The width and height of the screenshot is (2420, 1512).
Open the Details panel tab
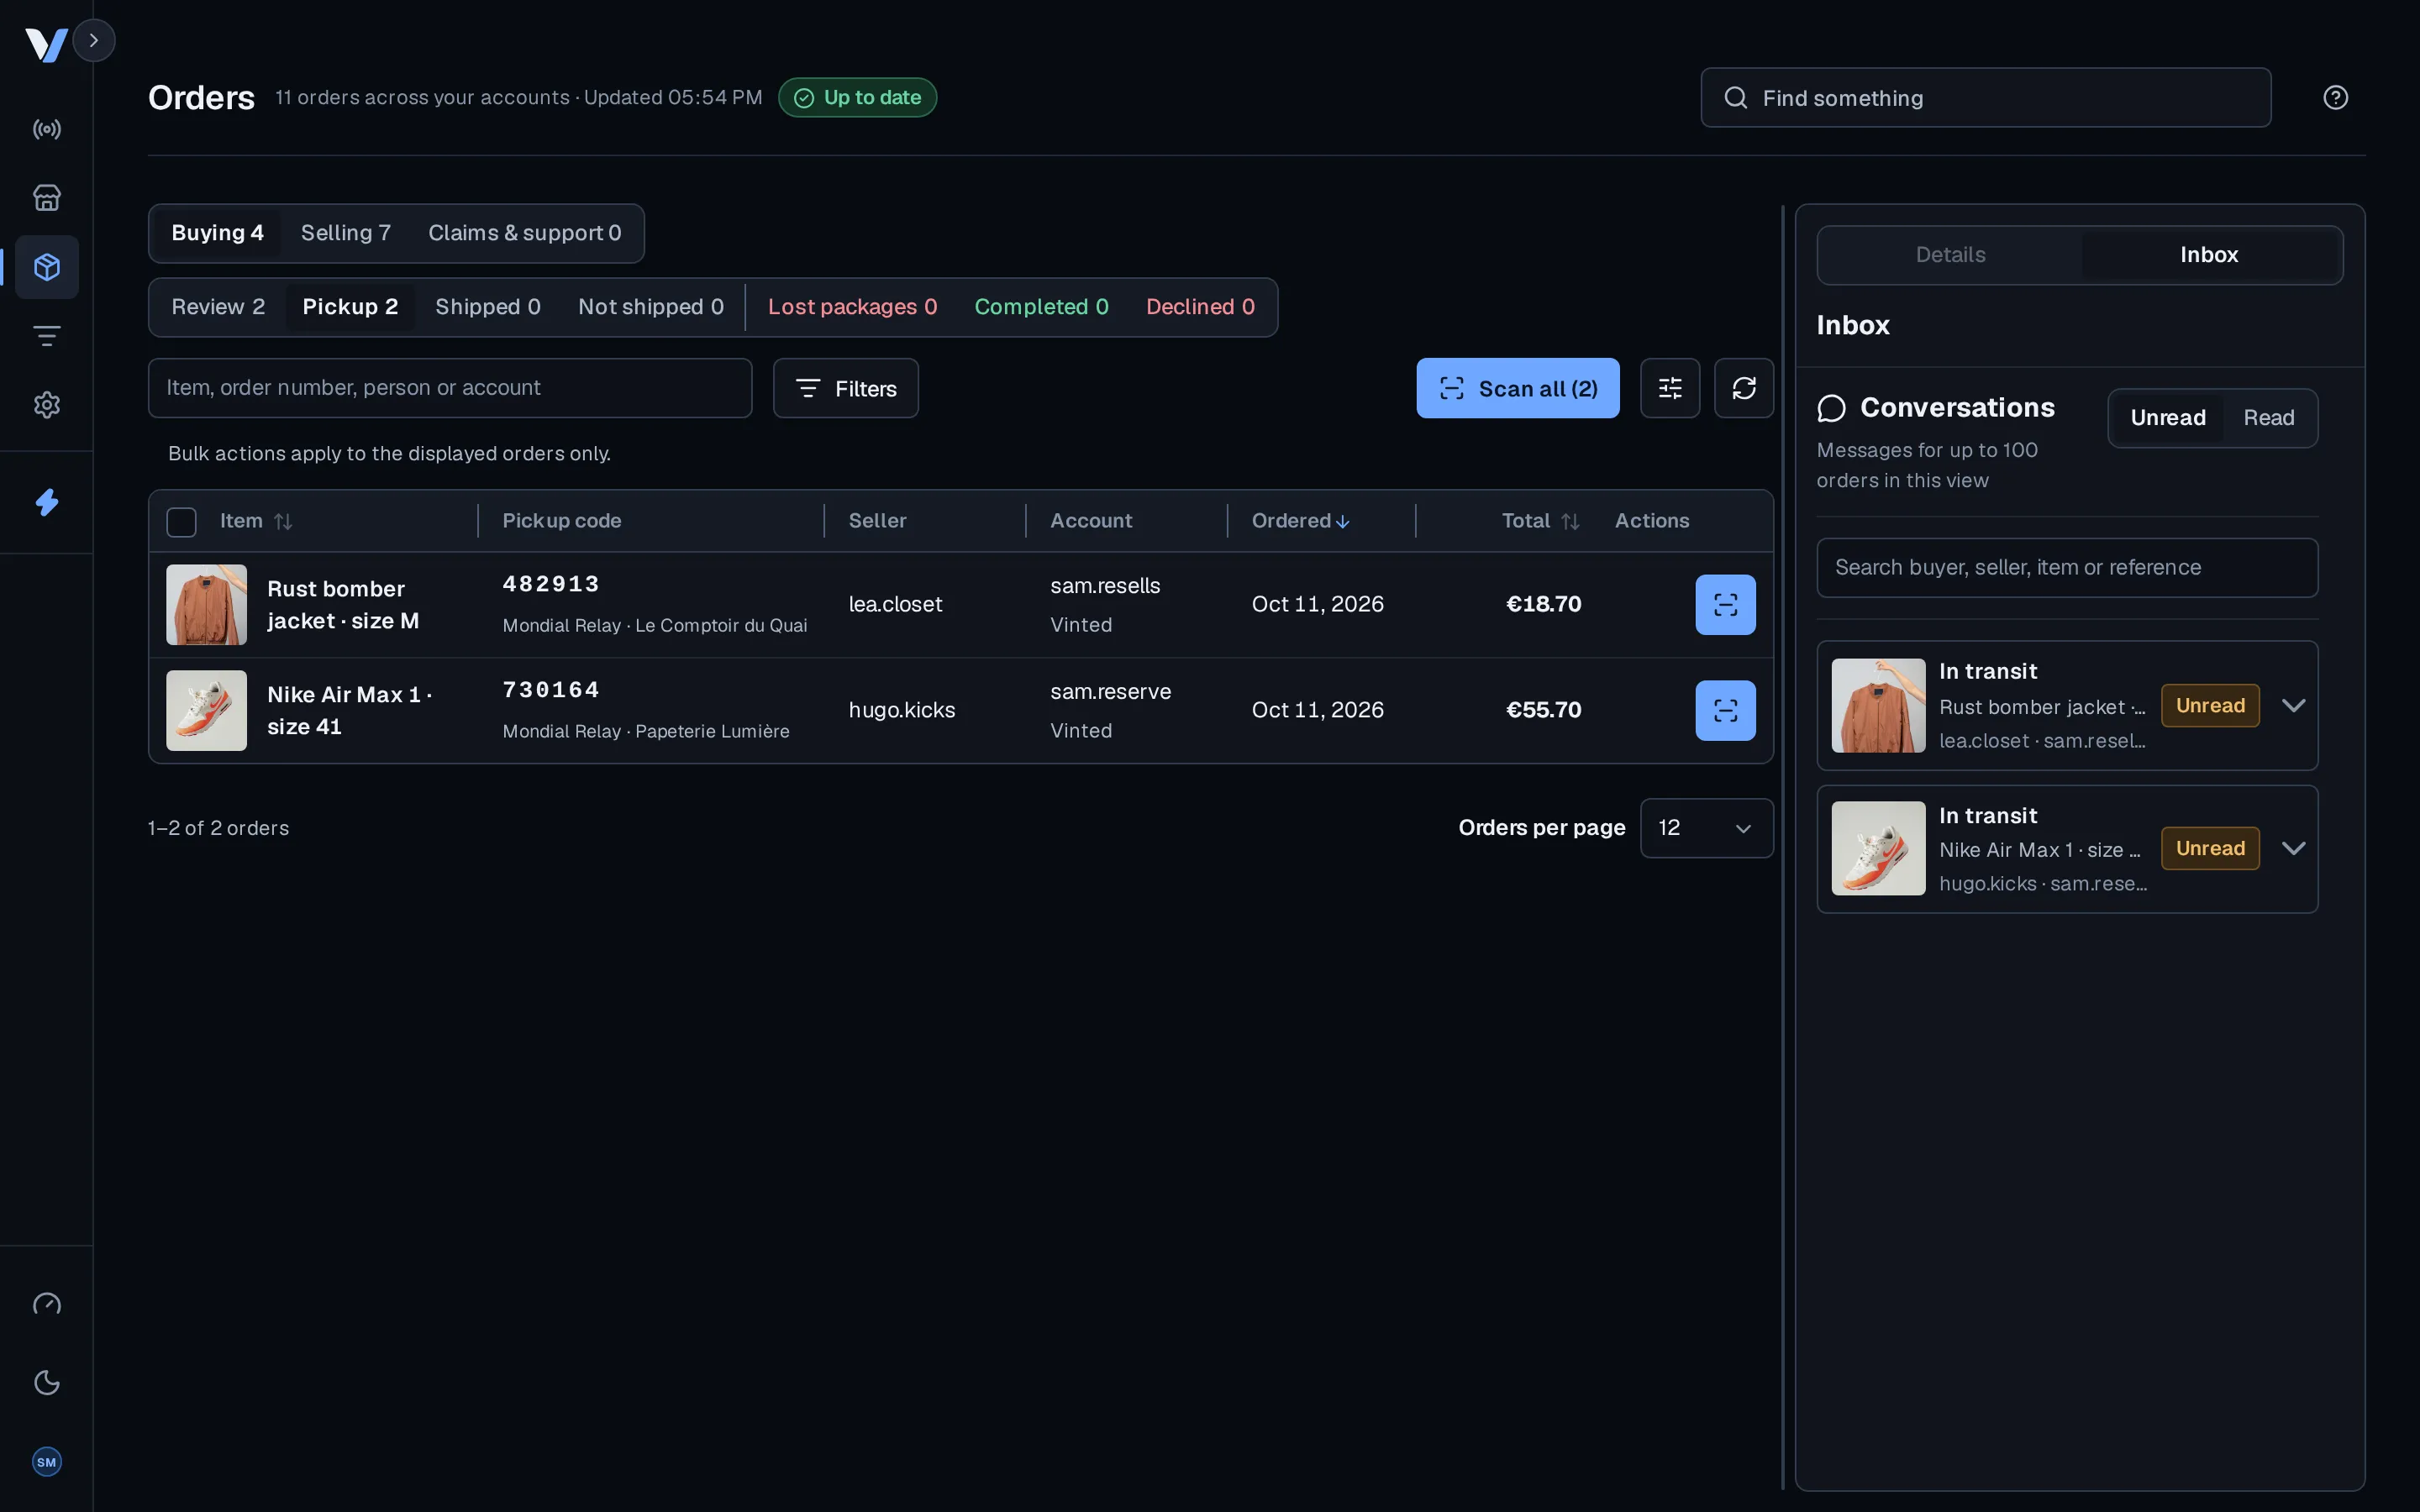coord(1950,255)
